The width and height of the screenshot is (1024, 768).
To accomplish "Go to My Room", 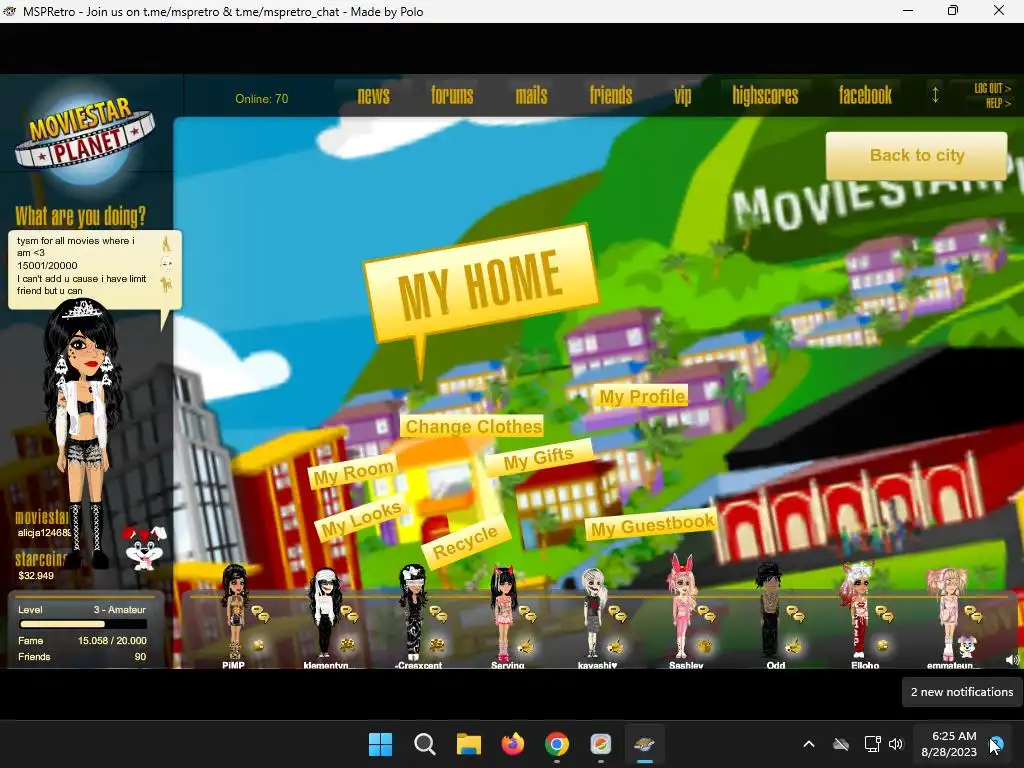I will tap(353, 472).
